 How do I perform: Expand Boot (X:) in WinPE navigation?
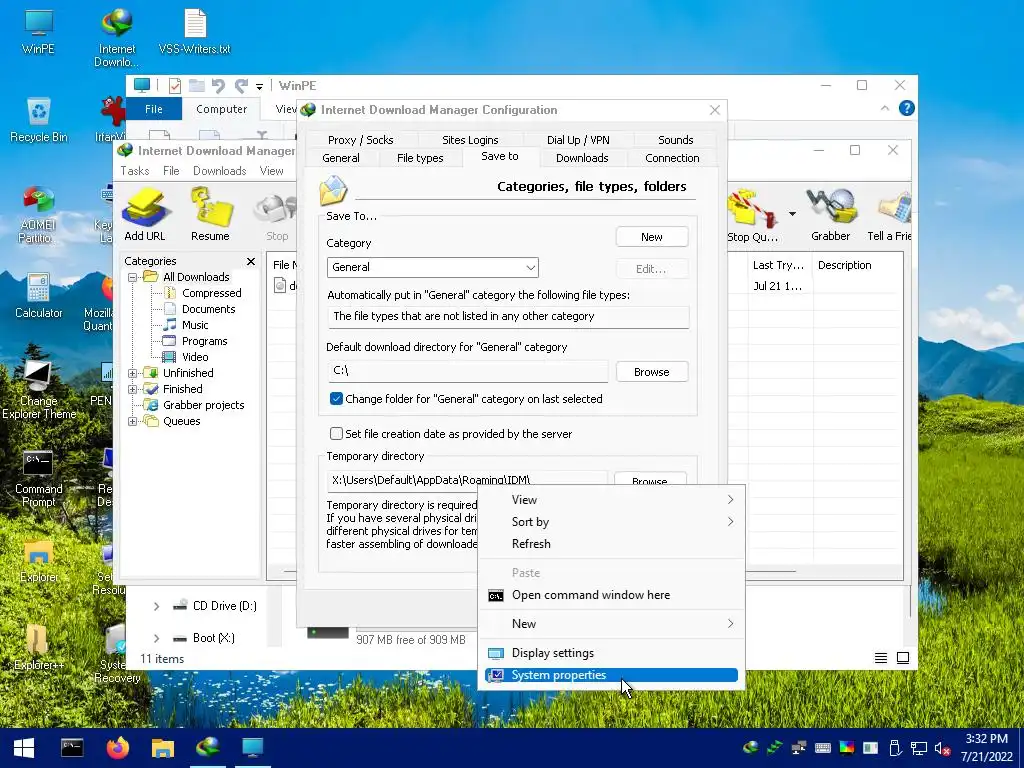point(156,638)
